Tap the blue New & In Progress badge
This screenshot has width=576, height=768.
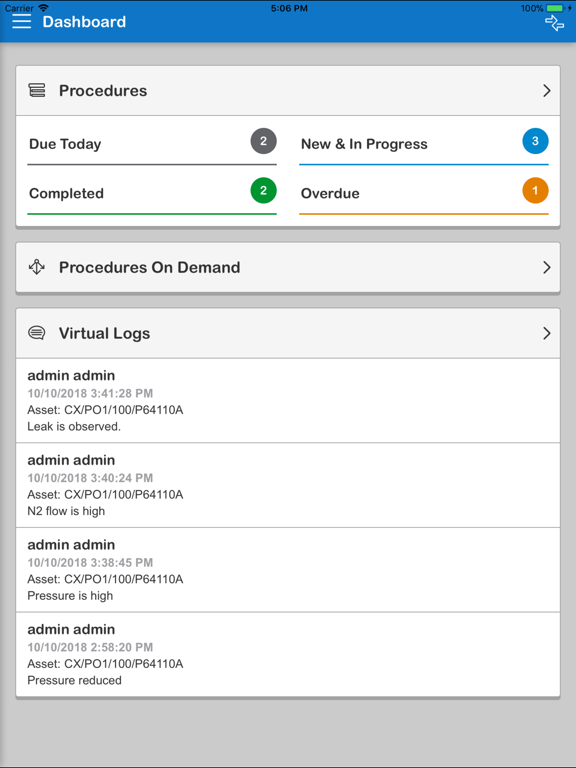[x=535, y=141]
